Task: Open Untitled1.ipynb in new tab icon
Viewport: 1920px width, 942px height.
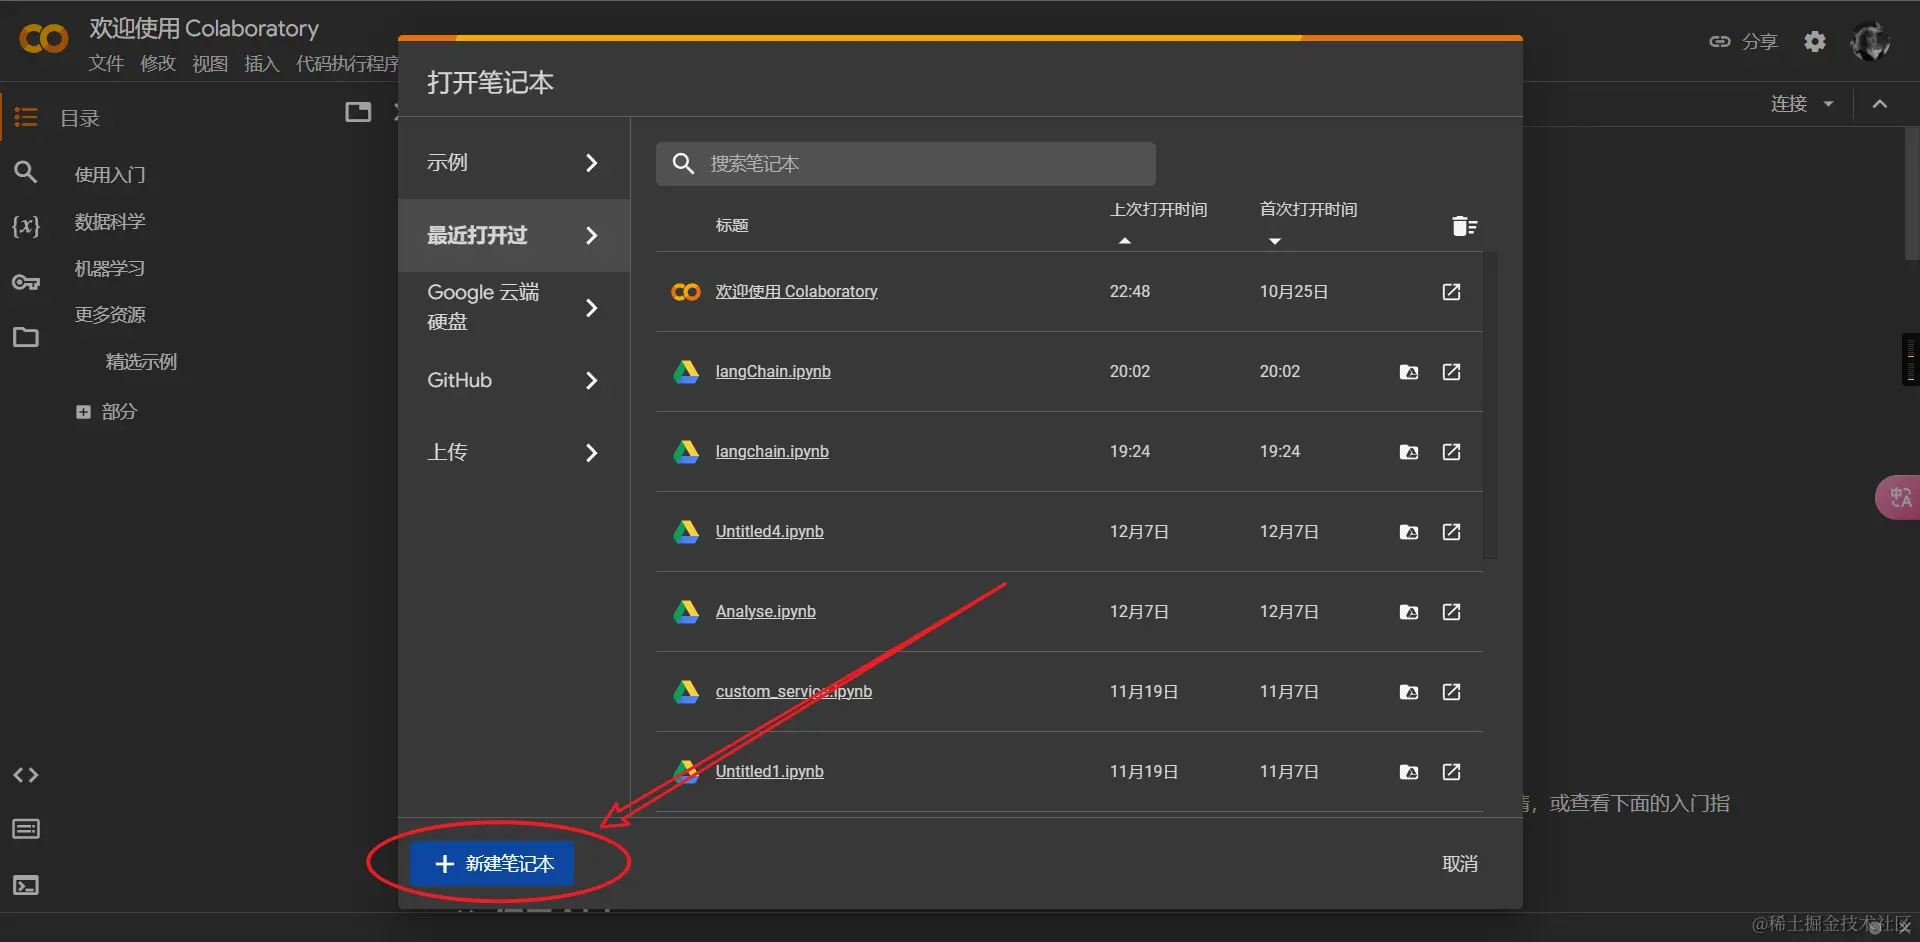Action: (1451, 772)
